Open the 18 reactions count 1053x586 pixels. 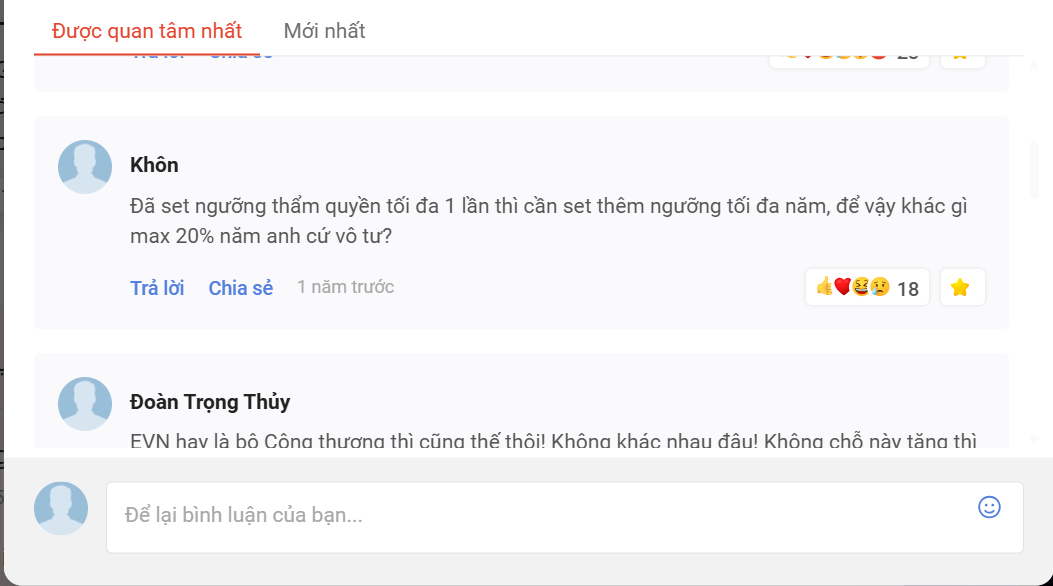[x=908, y=289]
